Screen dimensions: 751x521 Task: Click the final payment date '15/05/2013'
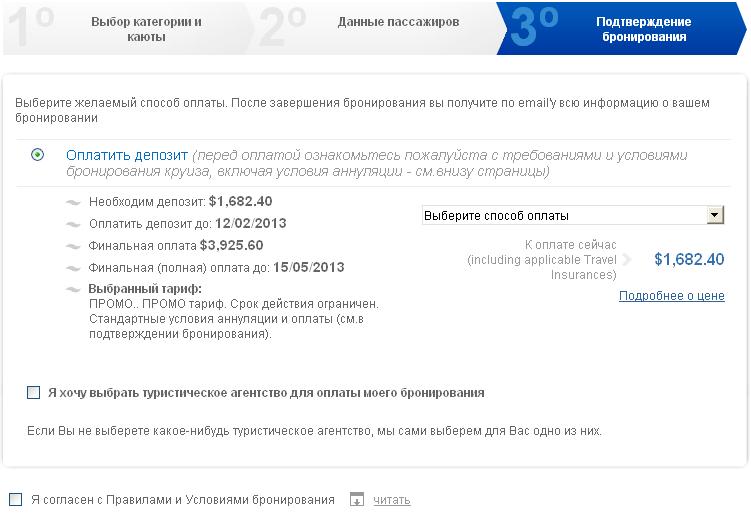click(308, 268)
